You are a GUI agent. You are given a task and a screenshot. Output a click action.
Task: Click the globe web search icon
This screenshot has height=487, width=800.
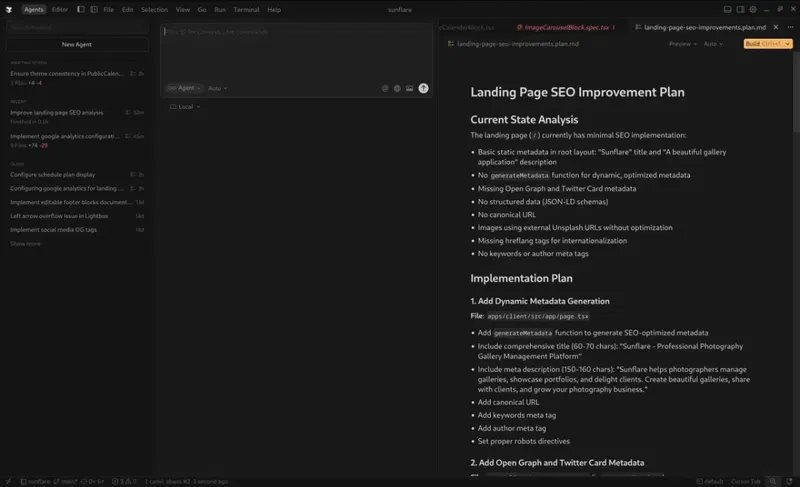click(x=397, y=88)
